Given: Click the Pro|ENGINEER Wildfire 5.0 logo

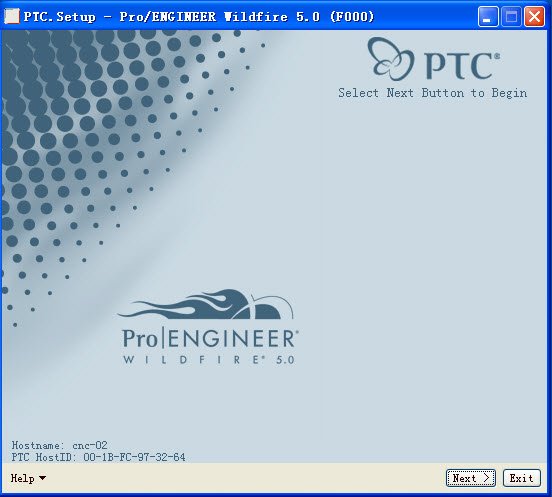Looking at the screenshot, I should [x=208, y=327].
